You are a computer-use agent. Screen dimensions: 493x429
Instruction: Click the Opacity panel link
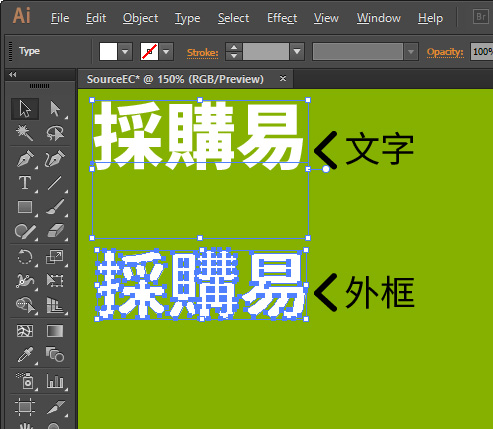pyautogui.click(x=445, y=52)
